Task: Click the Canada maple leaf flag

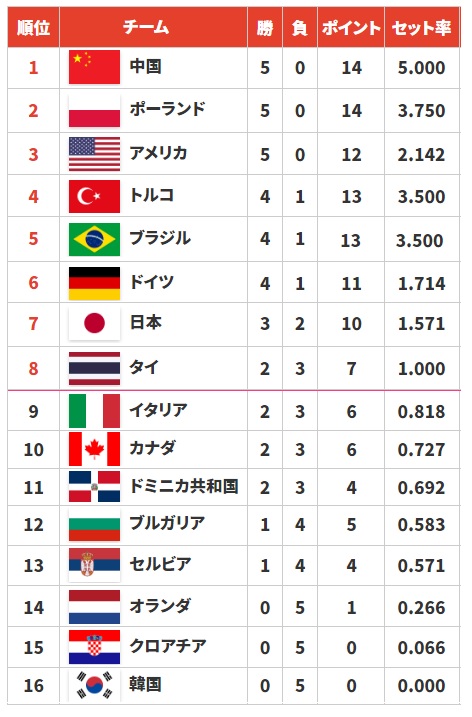Action: tap(94, 449)
